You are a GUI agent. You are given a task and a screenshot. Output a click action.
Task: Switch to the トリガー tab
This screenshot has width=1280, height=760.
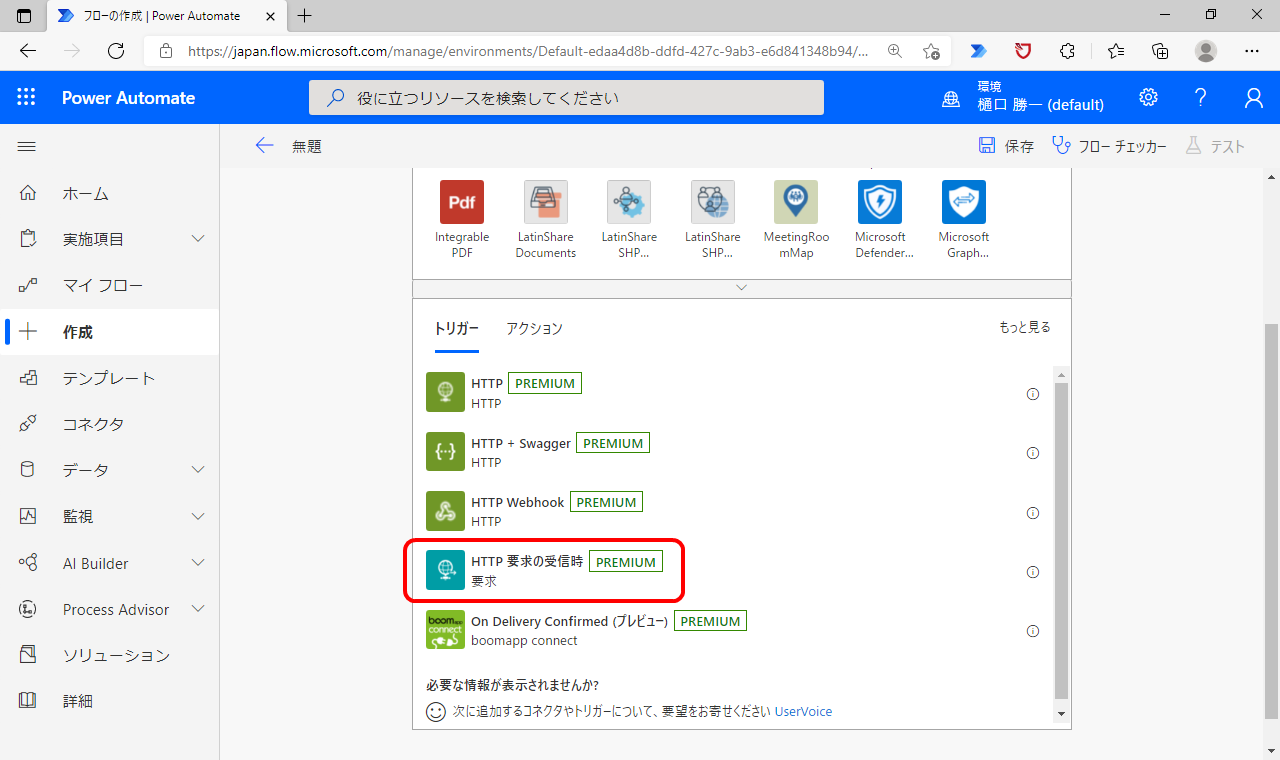click(456, 328)
